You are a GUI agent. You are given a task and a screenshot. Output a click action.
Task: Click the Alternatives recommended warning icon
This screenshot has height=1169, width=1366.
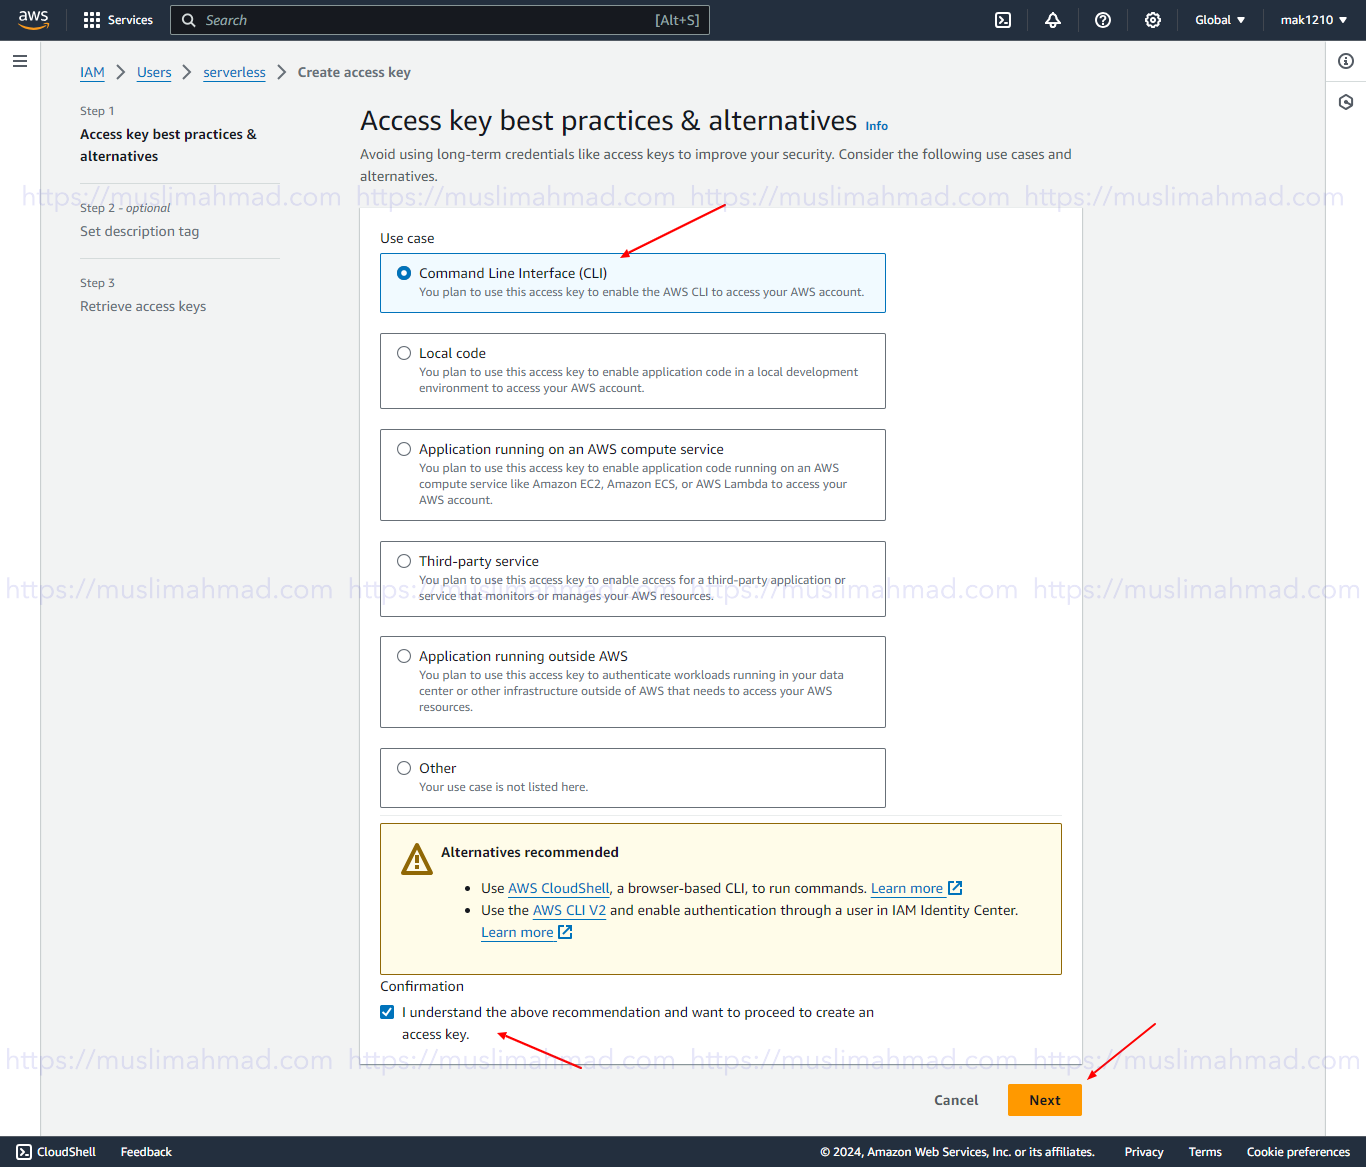(416, 859)
